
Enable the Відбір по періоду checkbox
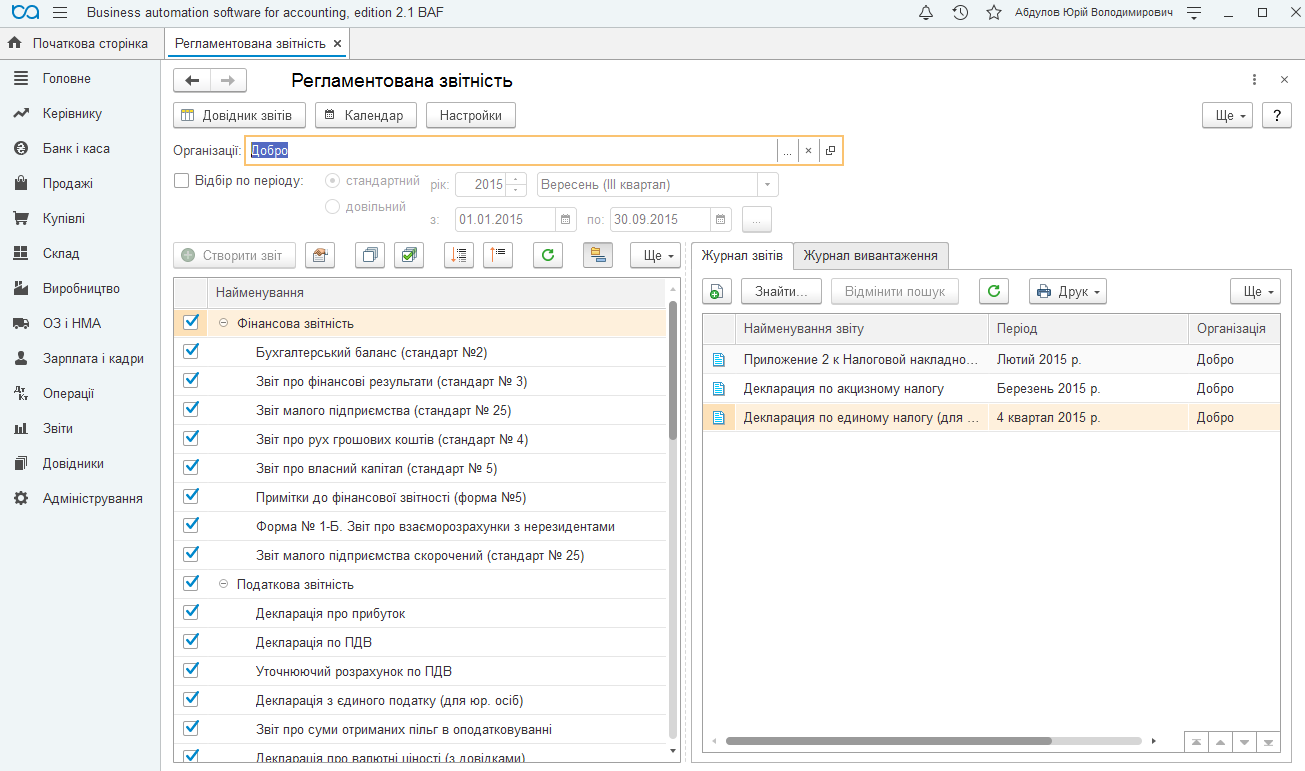click(x=181, y=181)
